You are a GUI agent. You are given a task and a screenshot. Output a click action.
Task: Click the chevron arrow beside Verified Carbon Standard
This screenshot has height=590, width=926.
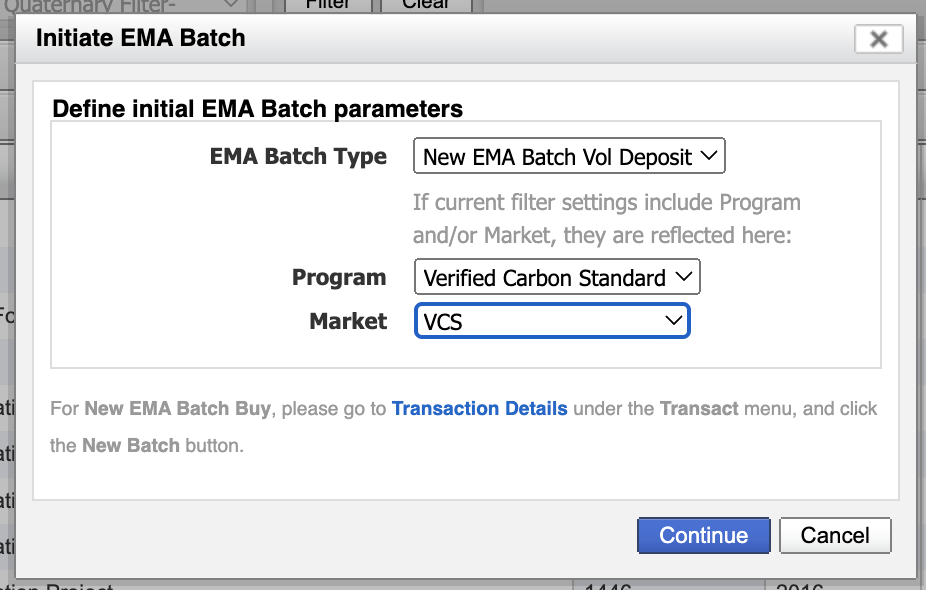[x=684, y=277]
